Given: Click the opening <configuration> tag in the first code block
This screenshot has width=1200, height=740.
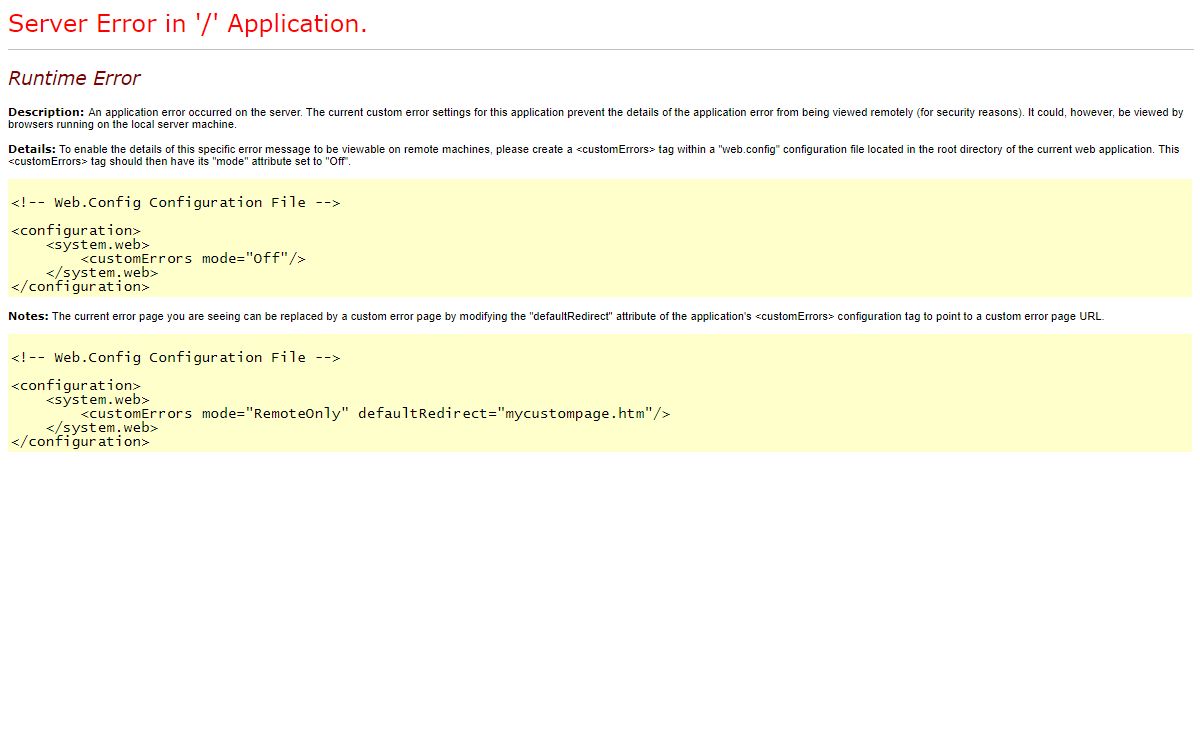Looking at the screenshot, I should [x=76, y=230].
